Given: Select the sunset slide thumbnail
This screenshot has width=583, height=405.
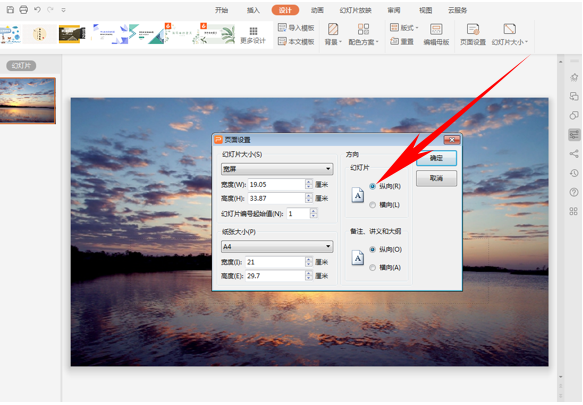Looking at the screenshot, I should tap(28, 100).
